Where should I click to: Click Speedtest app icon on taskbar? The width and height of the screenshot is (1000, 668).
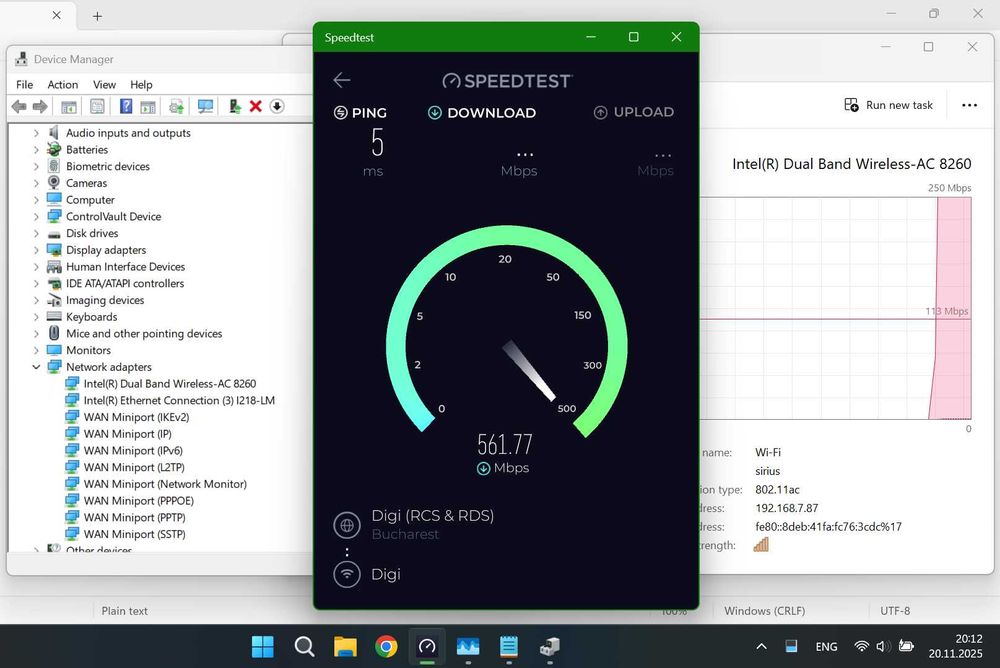[427, 646]
